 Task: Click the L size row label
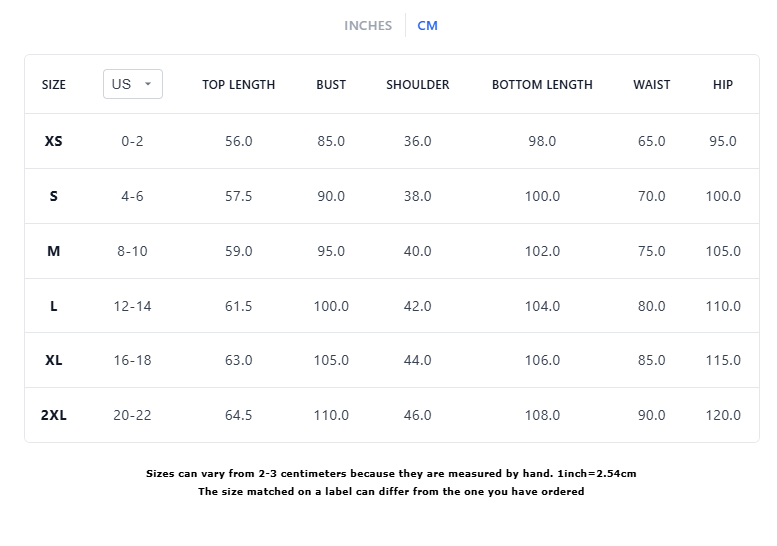pos(54,306)
